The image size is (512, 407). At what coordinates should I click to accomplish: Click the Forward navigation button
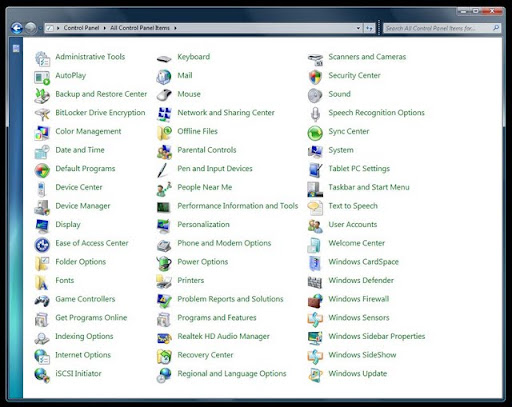pos(31,28)
